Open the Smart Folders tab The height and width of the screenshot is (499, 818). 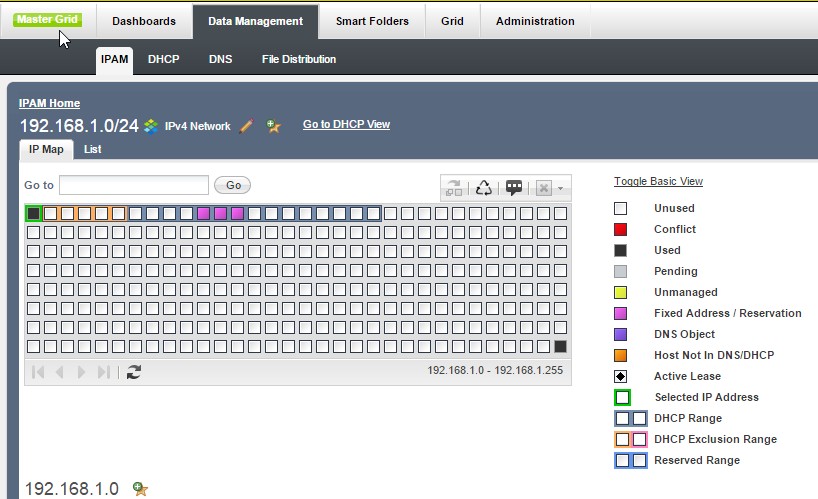372,21
